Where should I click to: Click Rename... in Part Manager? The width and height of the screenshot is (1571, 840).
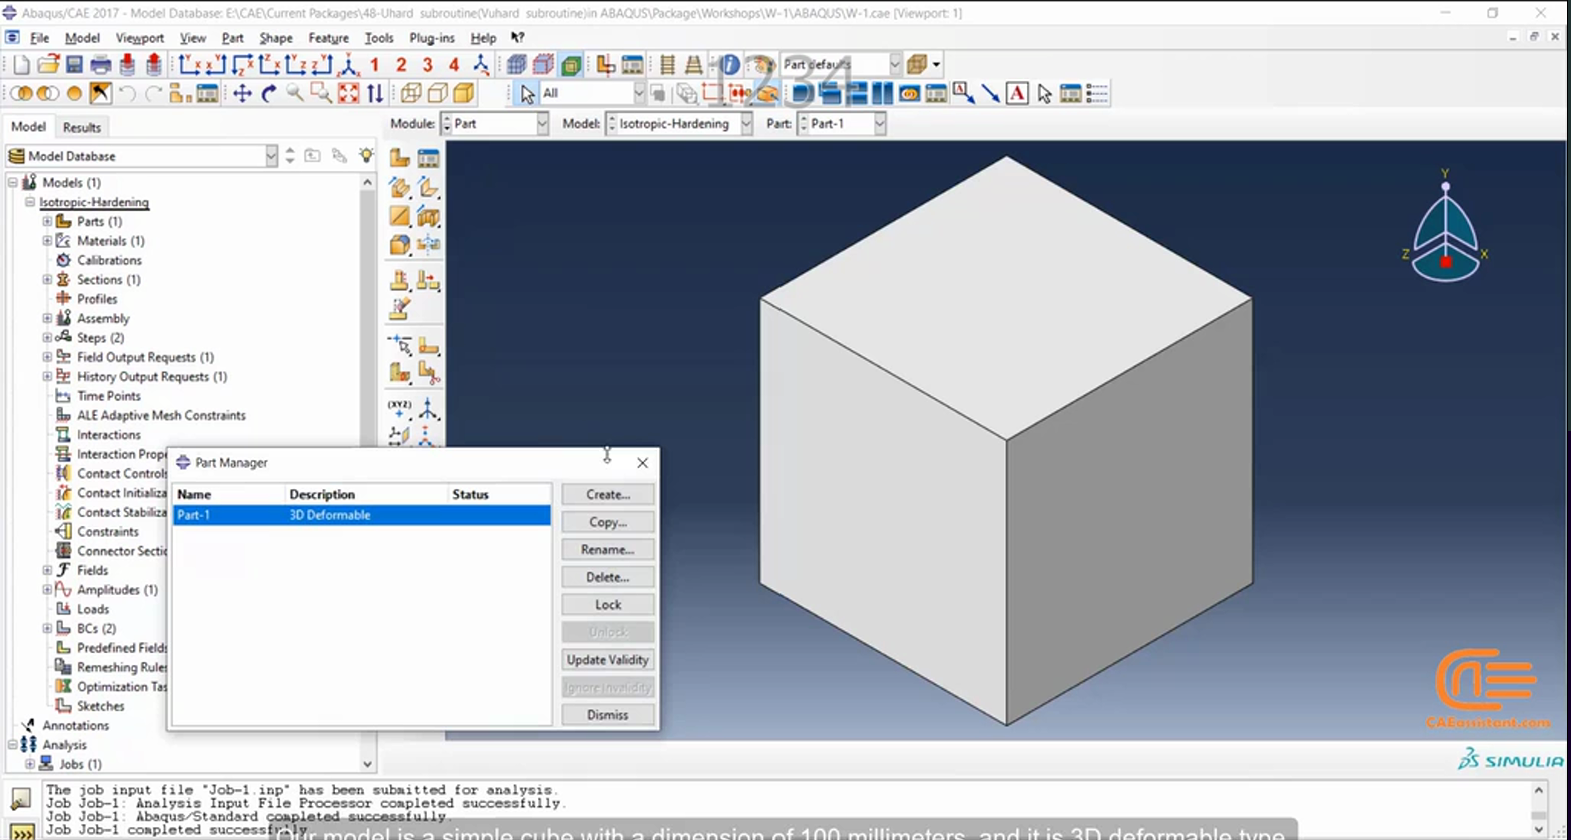[608, 550]
